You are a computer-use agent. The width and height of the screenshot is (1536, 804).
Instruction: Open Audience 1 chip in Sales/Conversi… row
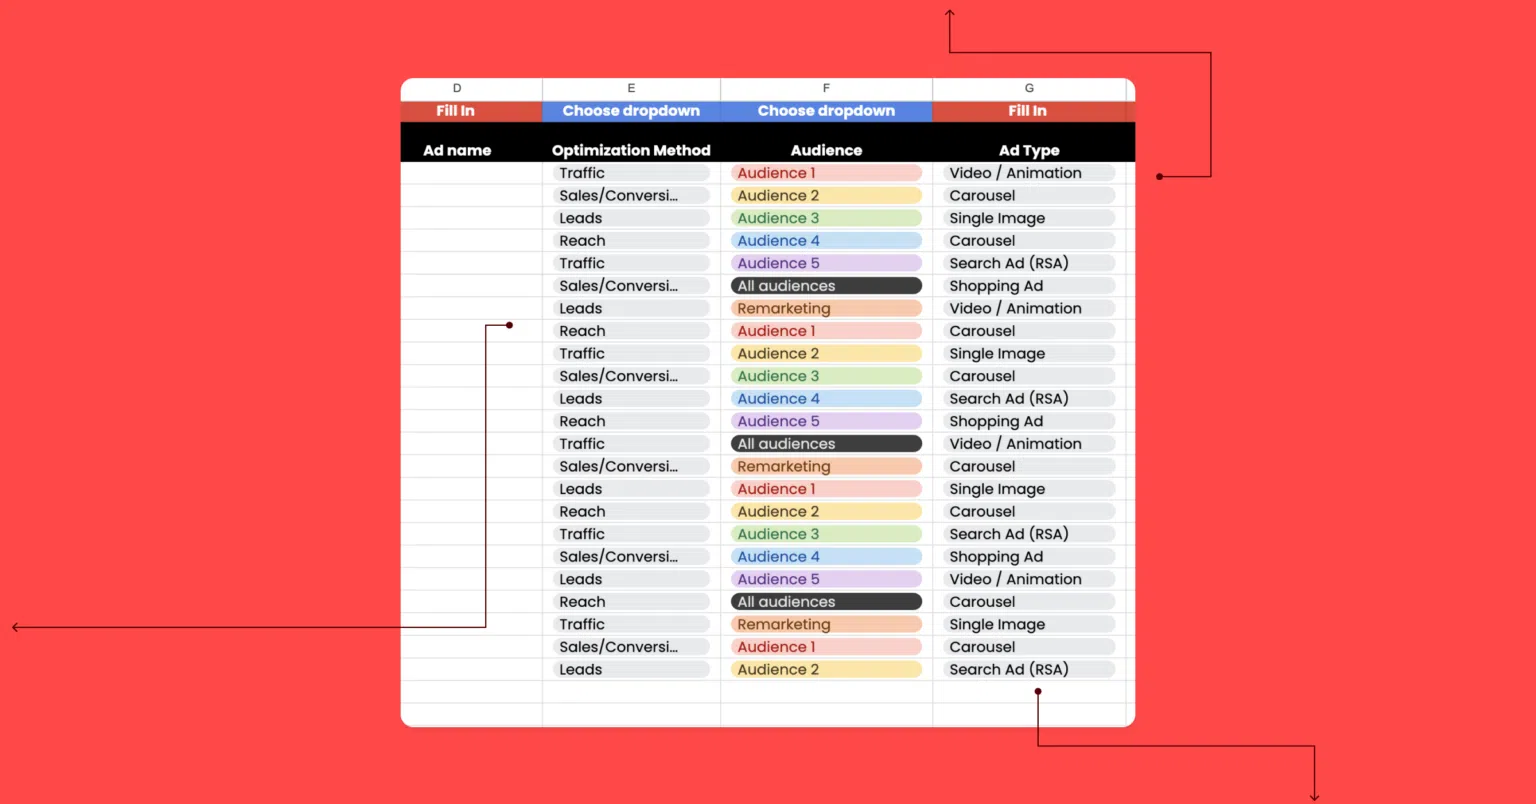pos(826,647)
